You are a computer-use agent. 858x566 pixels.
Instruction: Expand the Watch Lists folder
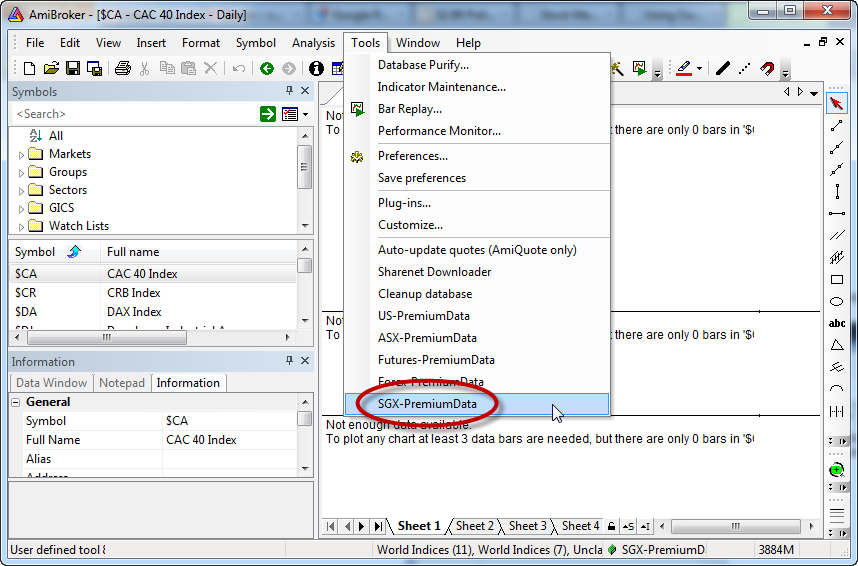21,227
